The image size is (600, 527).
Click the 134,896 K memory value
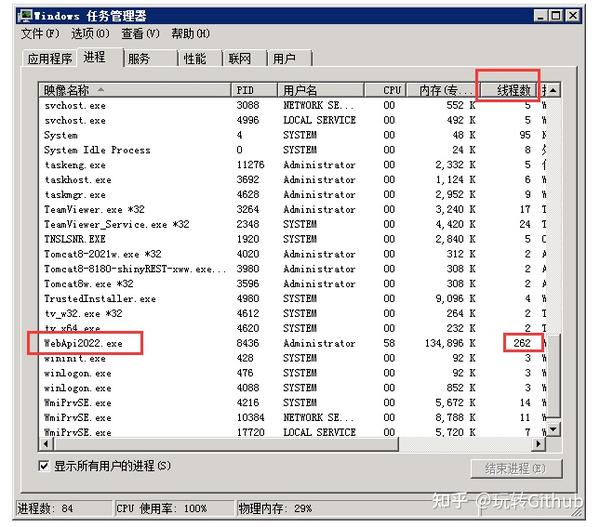click(450, 343)
